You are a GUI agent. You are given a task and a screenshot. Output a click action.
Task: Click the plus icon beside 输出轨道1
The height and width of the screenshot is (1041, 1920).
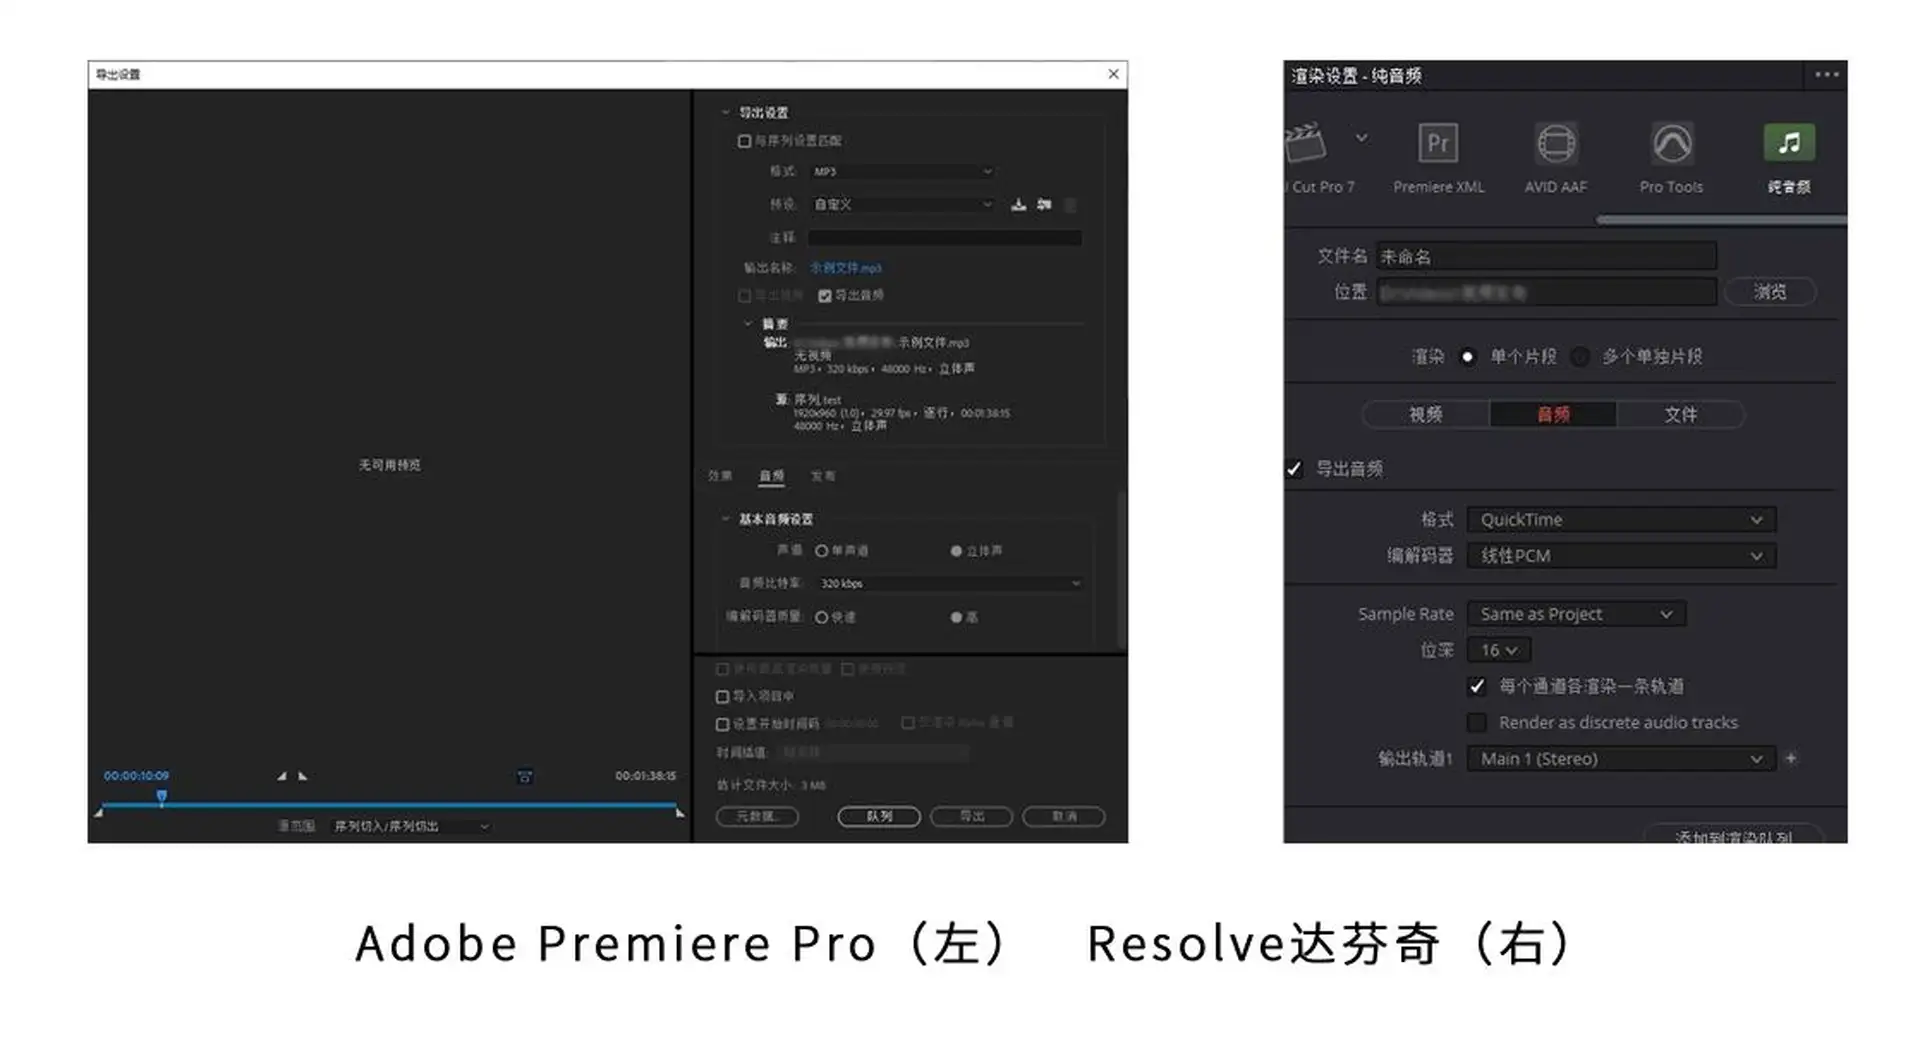[x=1791, y=758]
